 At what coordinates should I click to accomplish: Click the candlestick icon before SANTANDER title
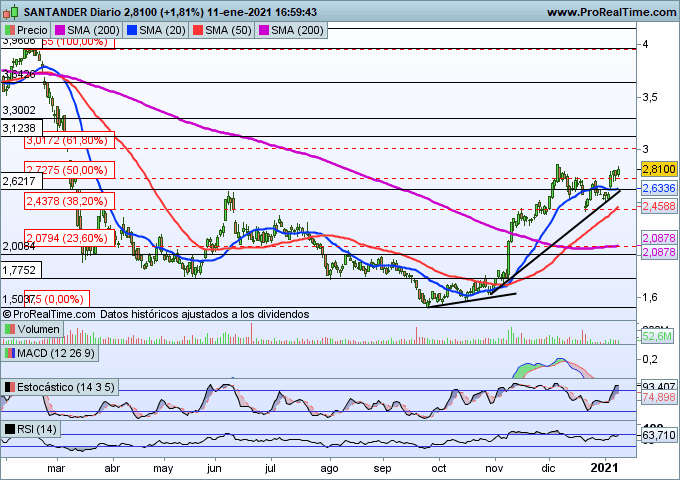tap(10, 12)
